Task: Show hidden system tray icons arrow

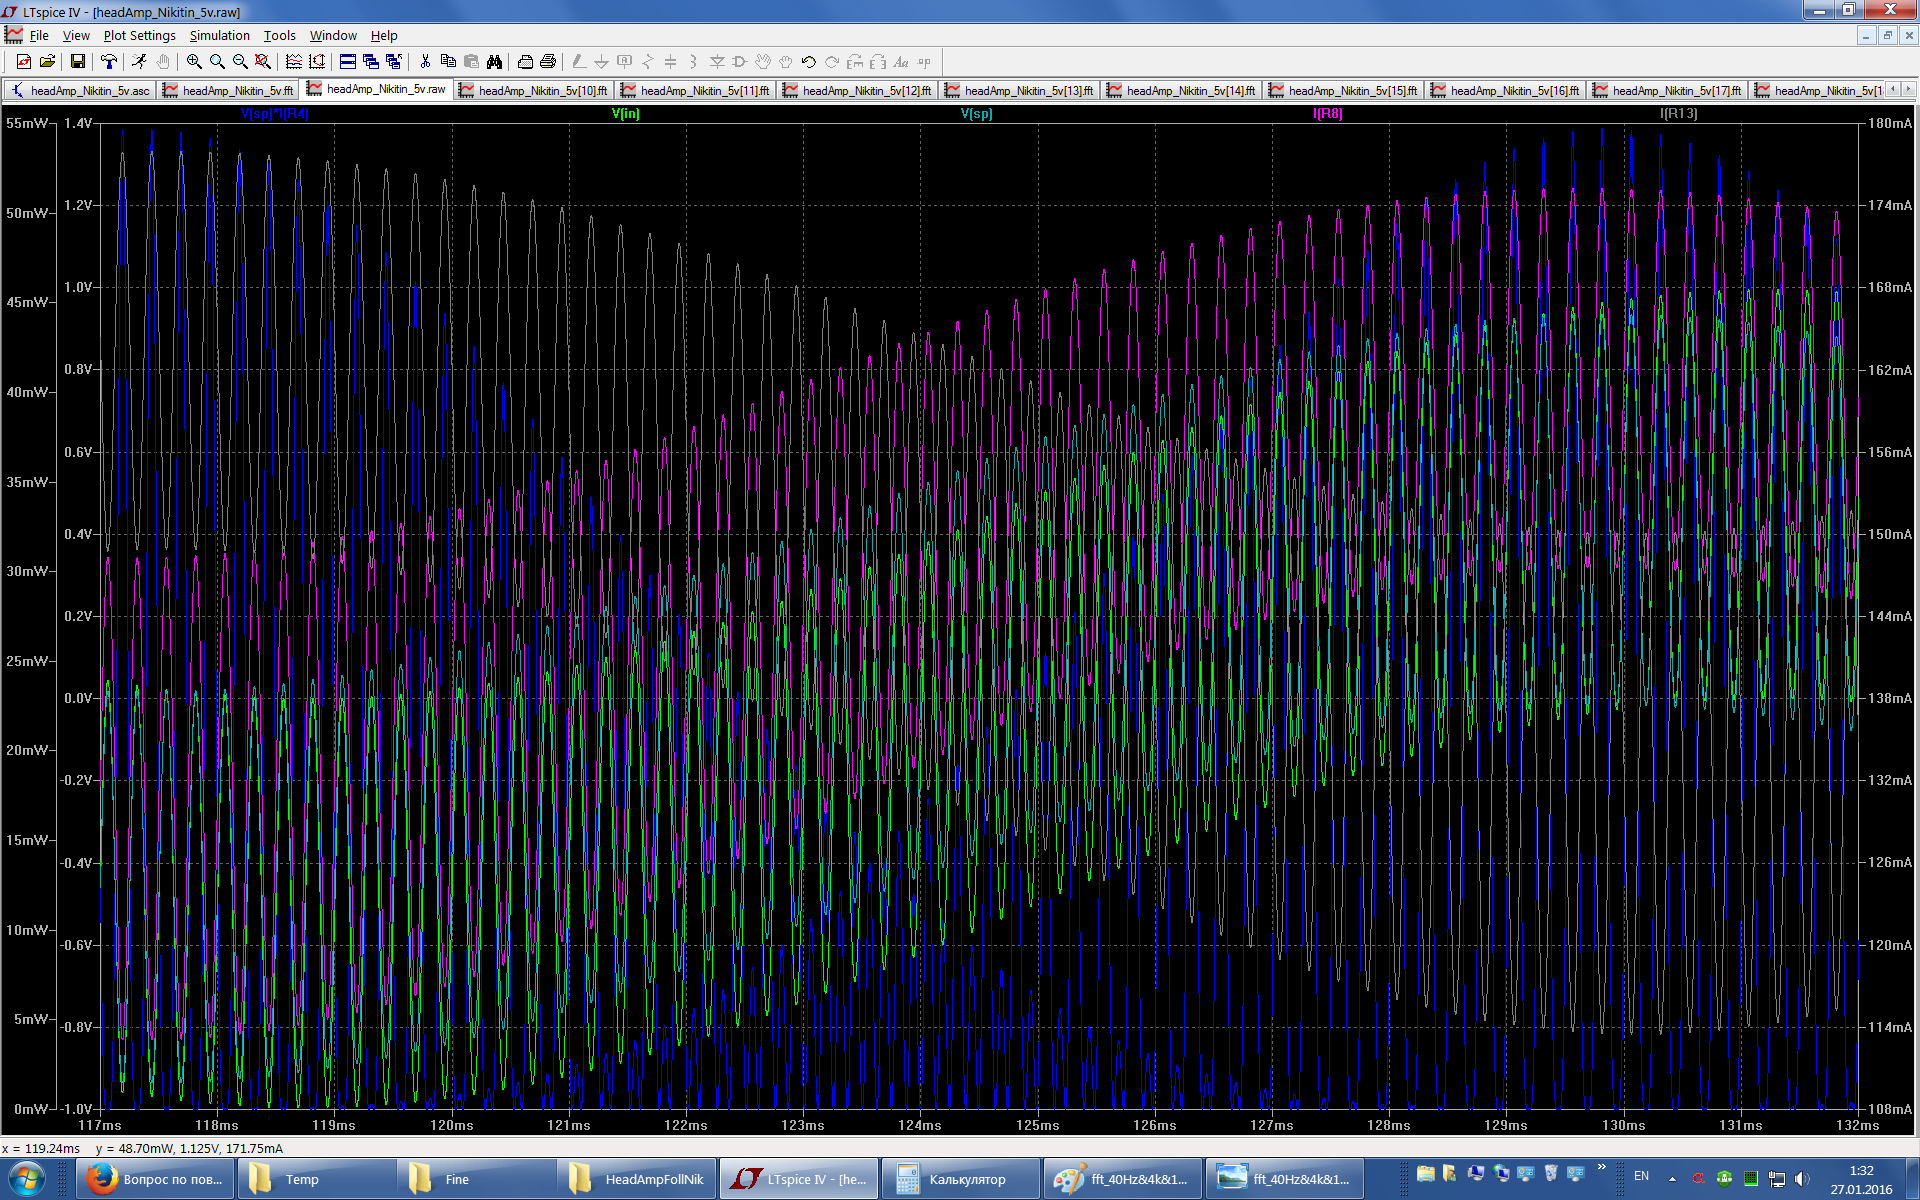Action: [1672, 1179]
